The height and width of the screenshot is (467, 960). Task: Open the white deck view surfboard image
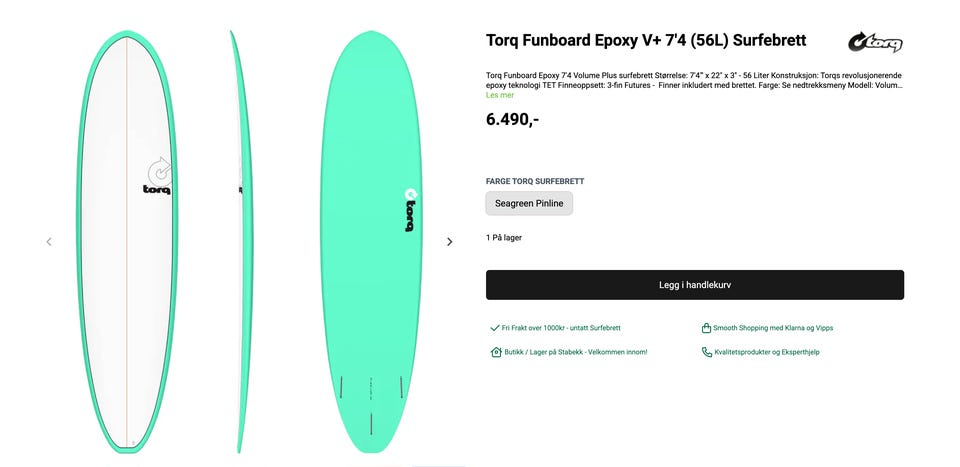127,240
